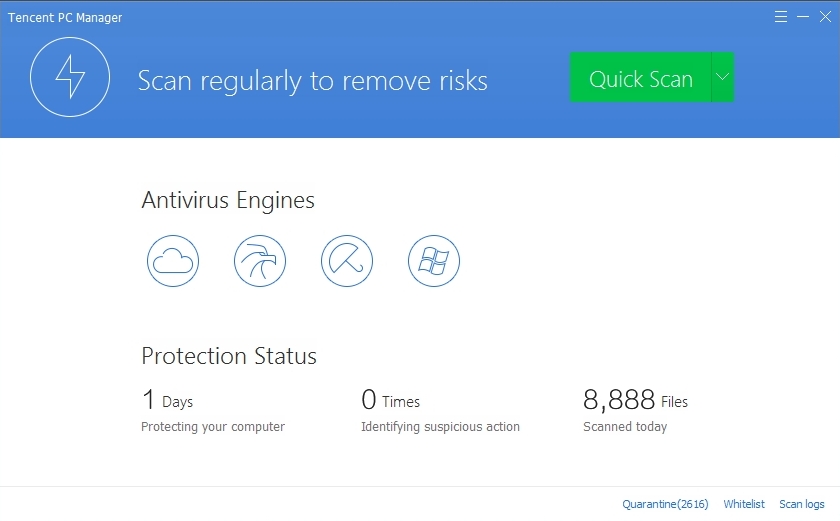Click the '8,888 Files' scanned today stat
840x521 pixels.
635,400
